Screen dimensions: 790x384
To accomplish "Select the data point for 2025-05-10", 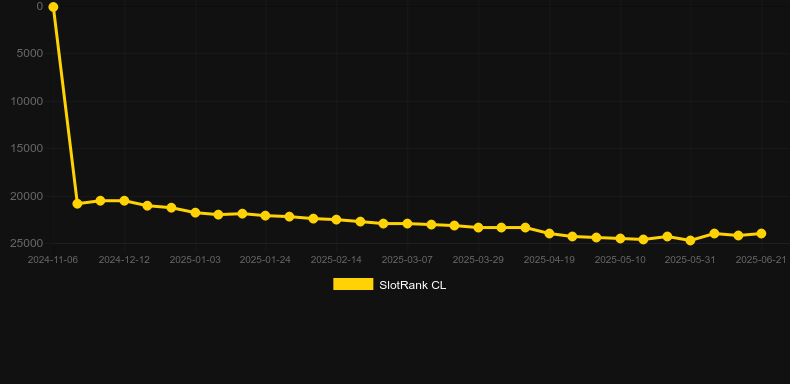I will click(x=620, y=238).
